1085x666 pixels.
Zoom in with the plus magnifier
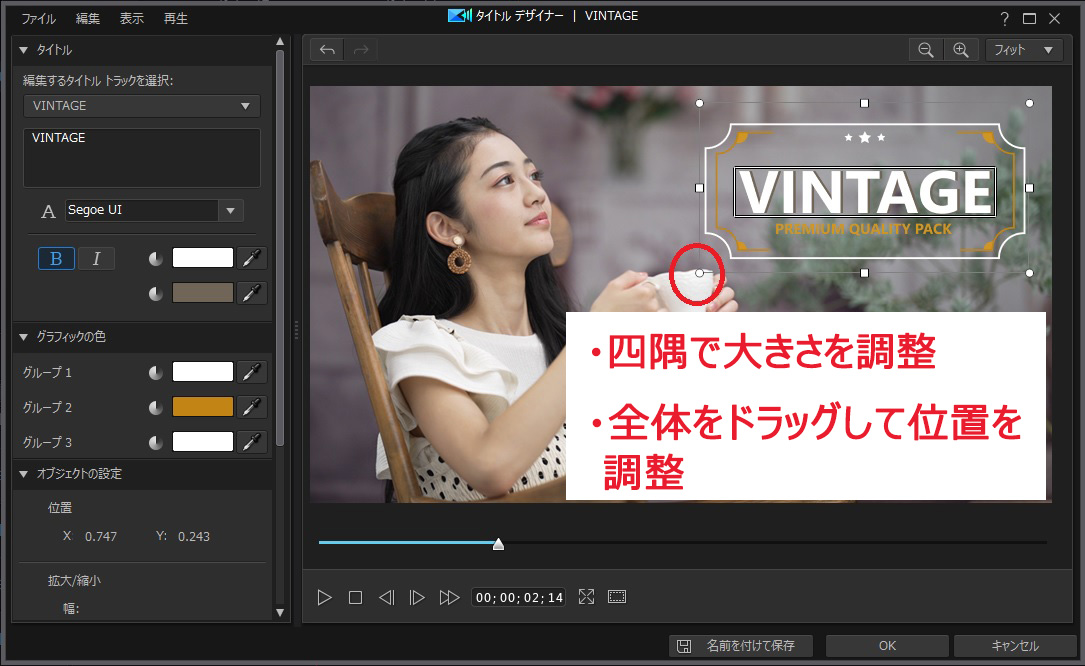960,50
